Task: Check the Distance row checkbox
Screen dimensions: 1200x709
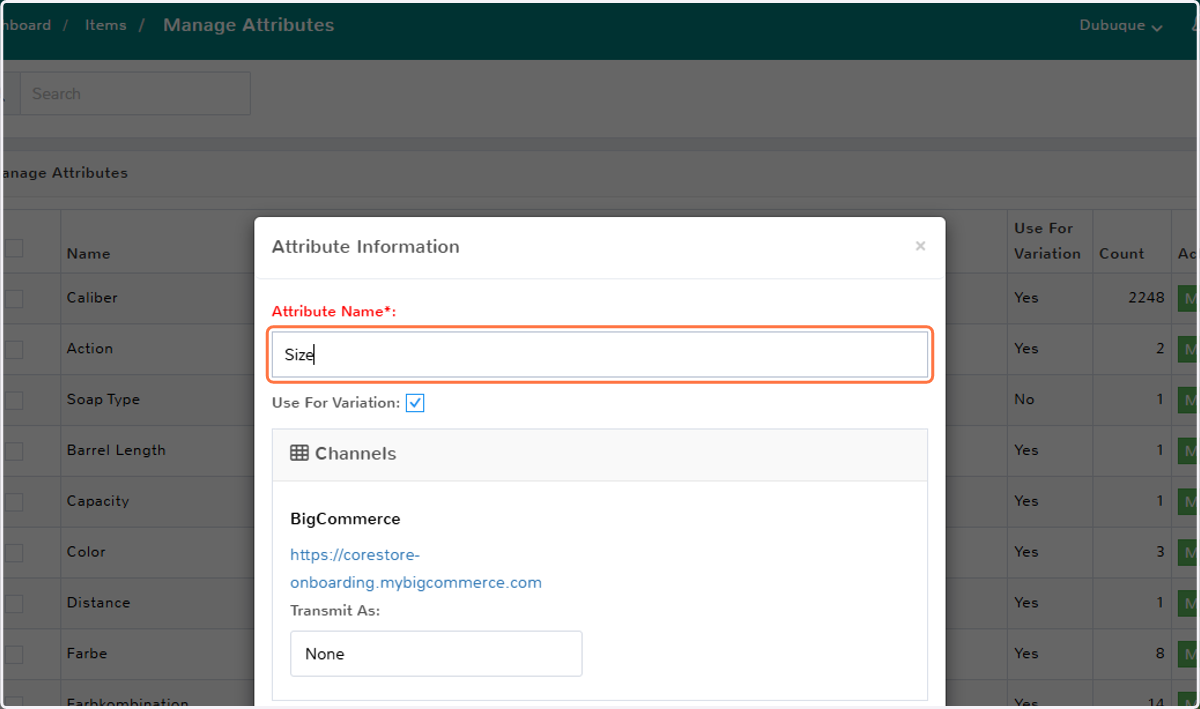Action: tap(13, 603)
